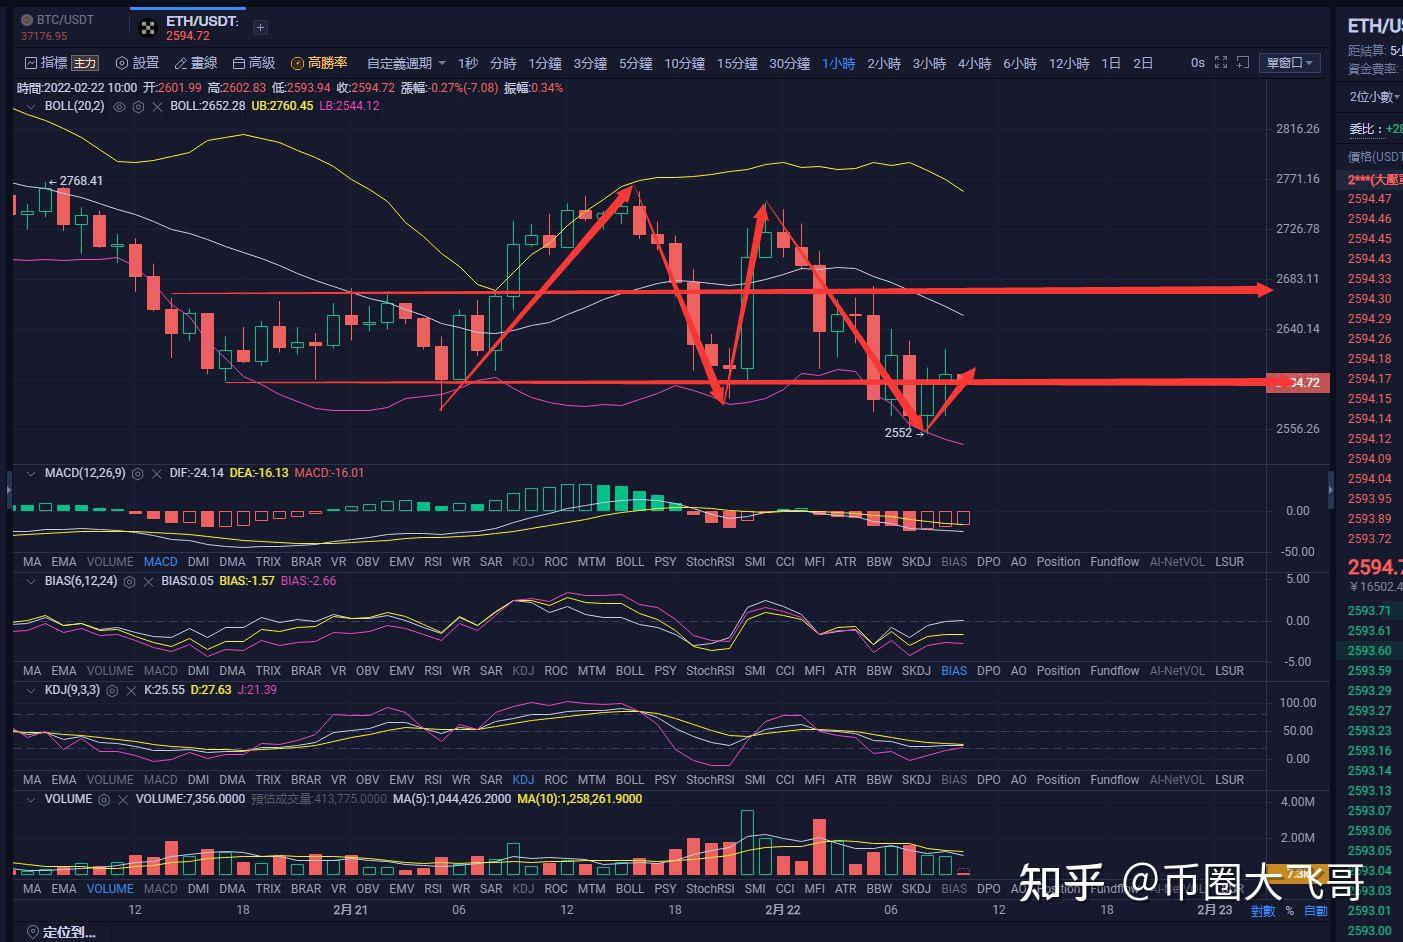Open the 自定義週期 custom period dropdown
Image resolution: width=1403 pixels, height=942 pixels.
[406, 63]
